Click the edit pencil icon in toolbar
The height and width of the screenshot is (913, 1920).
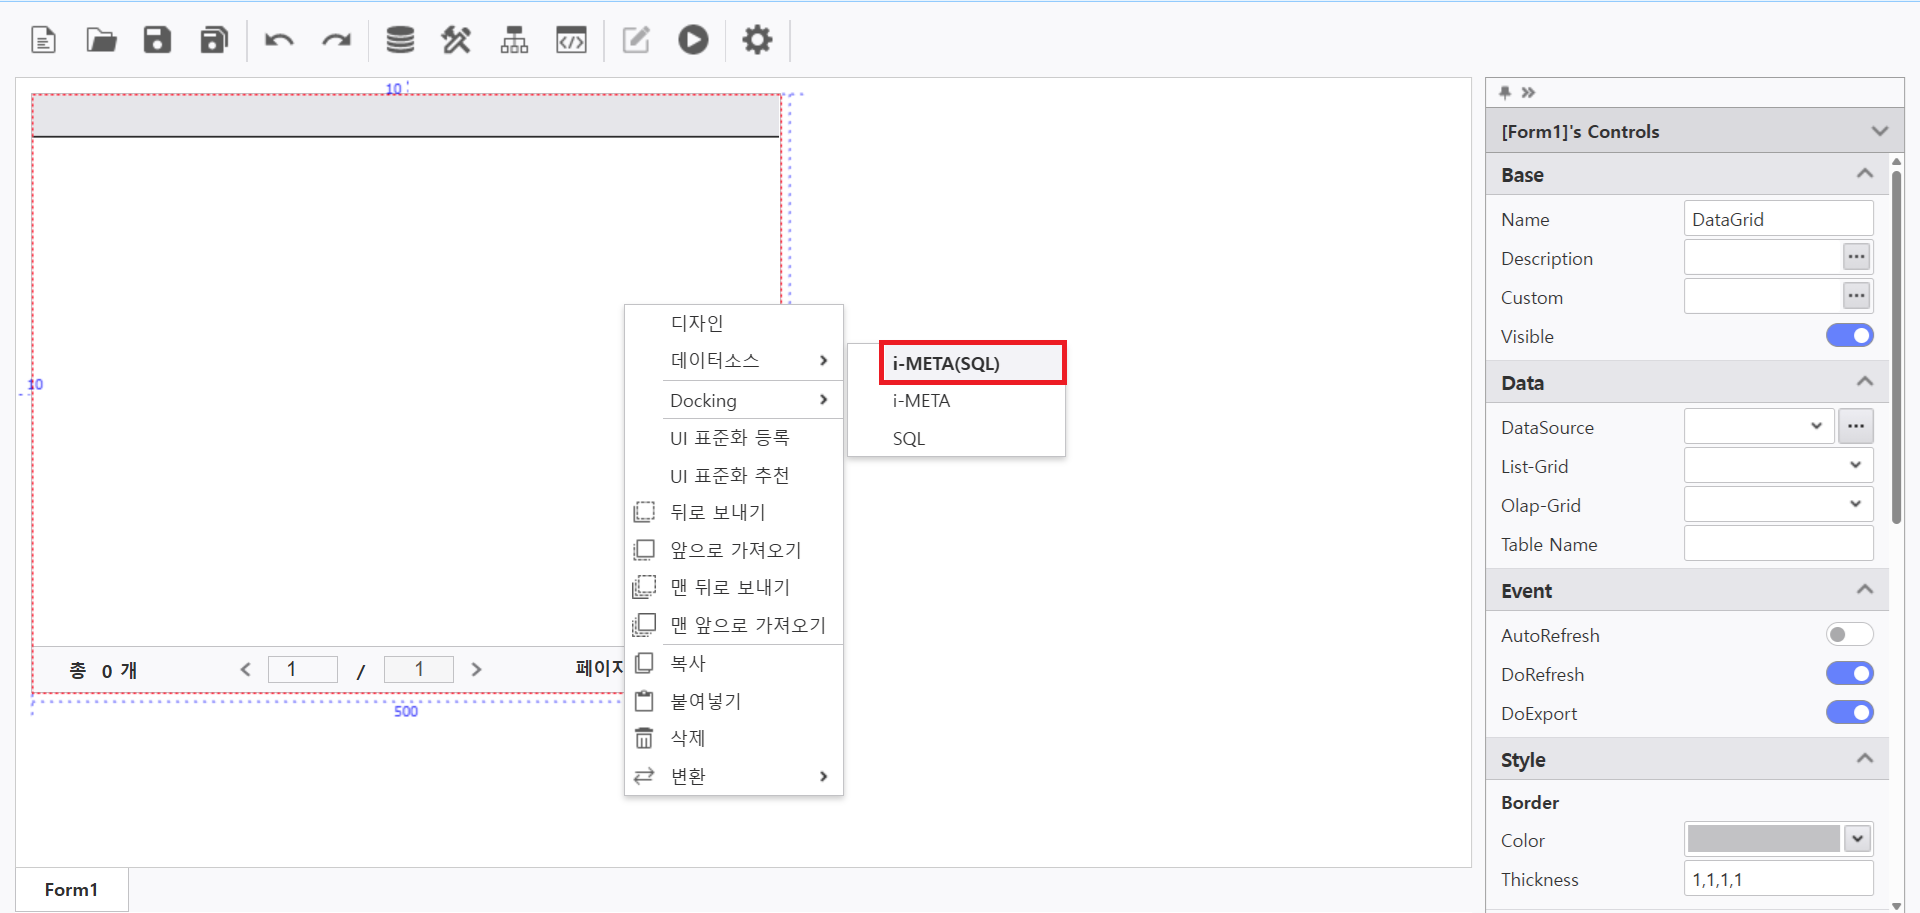636,40
